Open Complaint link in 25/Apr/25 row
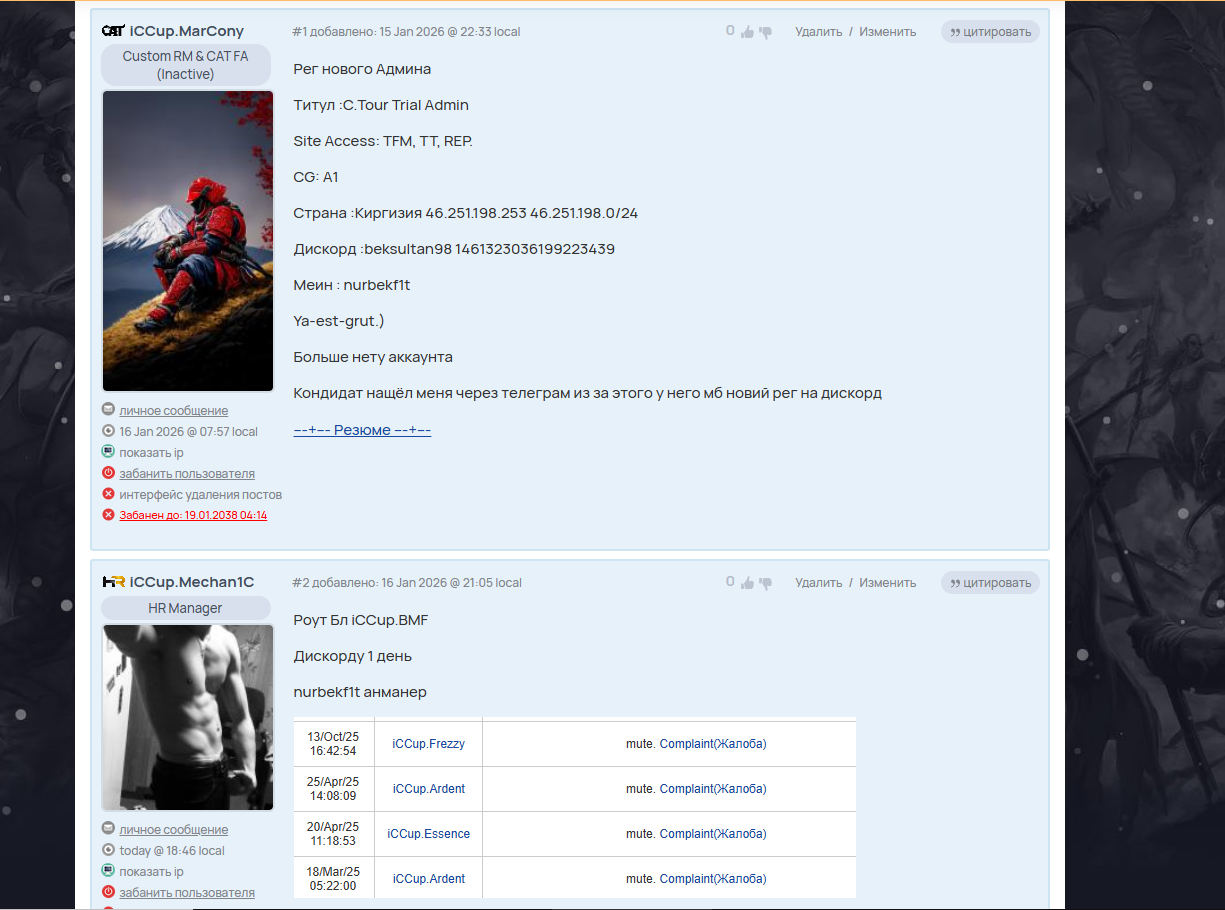Screen dimensions: 1225x910 [713, 789]
